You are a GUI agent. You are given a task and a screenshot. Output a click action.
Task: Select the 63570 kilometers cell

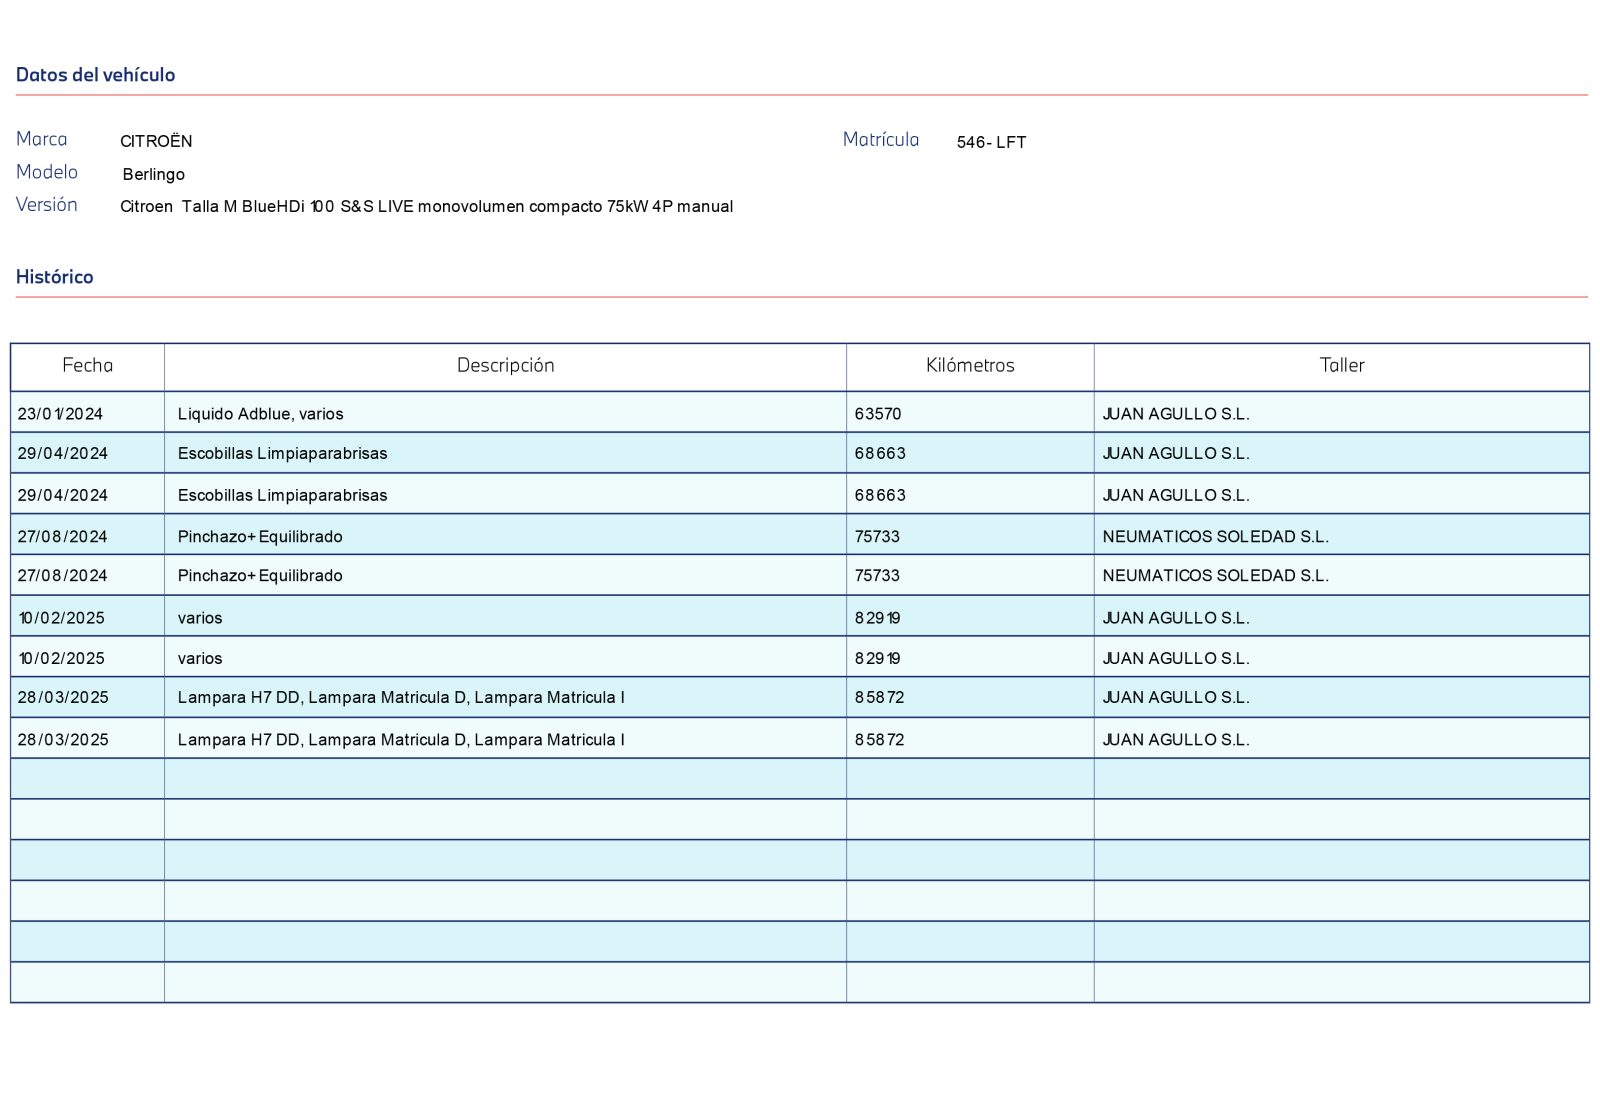pyautogui.click(x=878, y=413)
